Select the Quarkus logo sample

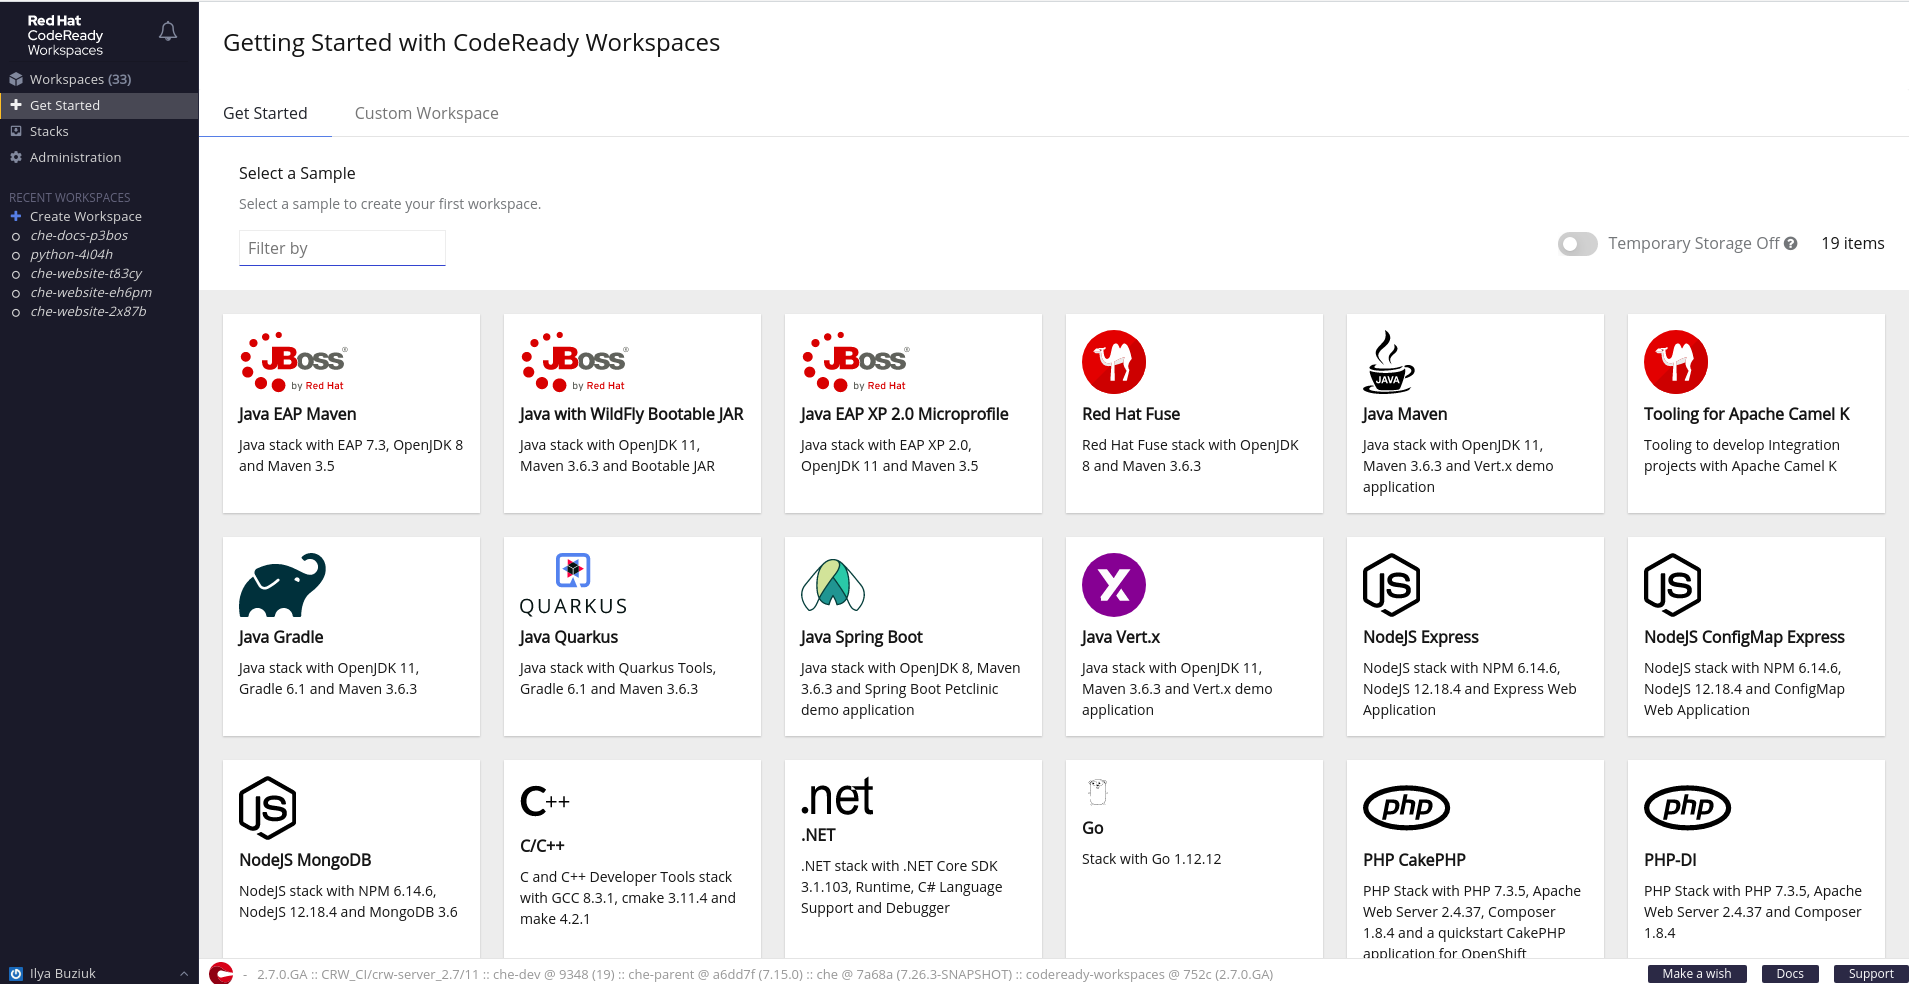tap(573, 585)
